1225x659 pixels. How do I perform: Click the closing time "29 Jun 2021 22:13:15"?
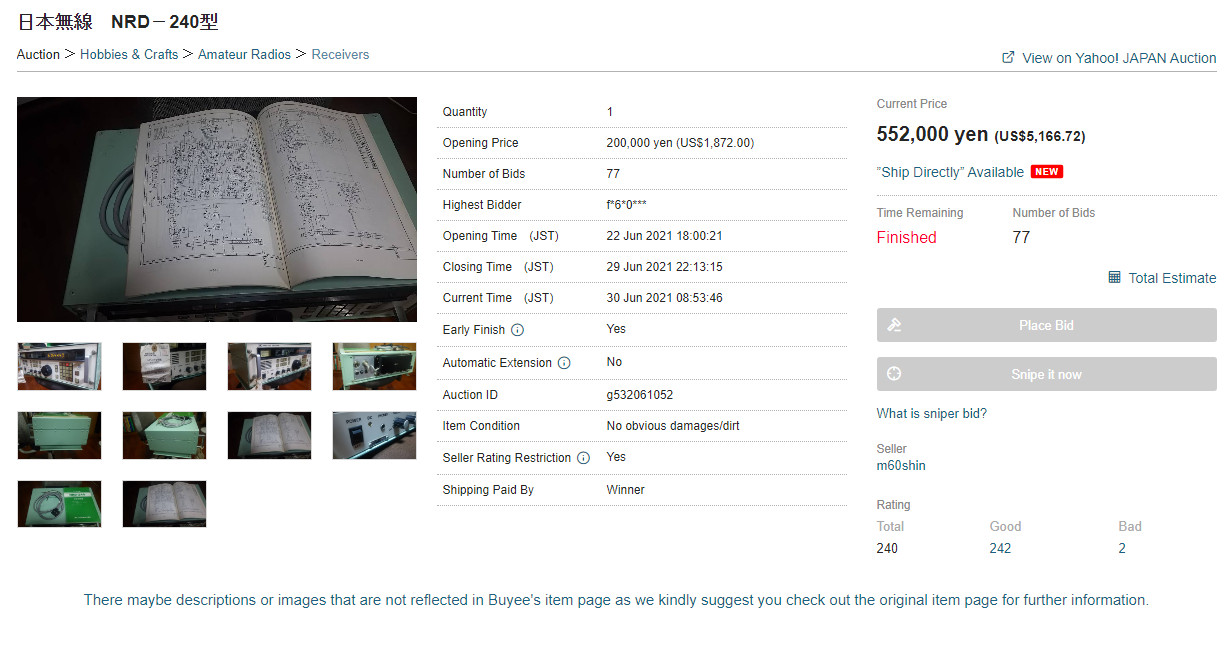coord(664,267)
